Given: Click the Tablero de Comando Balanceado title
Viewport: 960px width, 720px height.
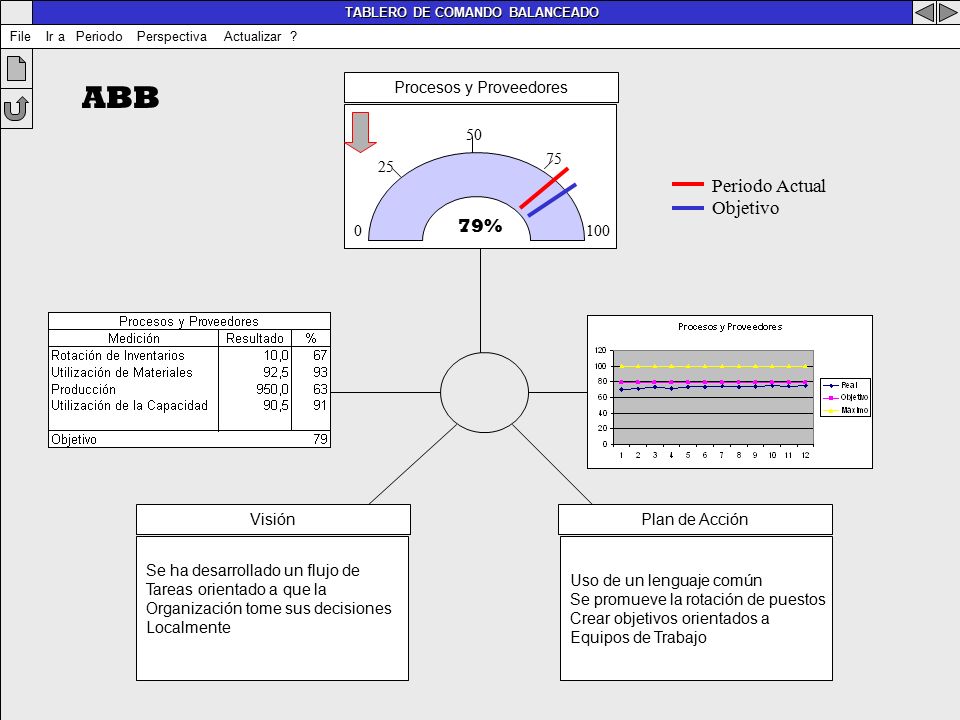Looking at the screenshot, I should (x=472, y=12).
